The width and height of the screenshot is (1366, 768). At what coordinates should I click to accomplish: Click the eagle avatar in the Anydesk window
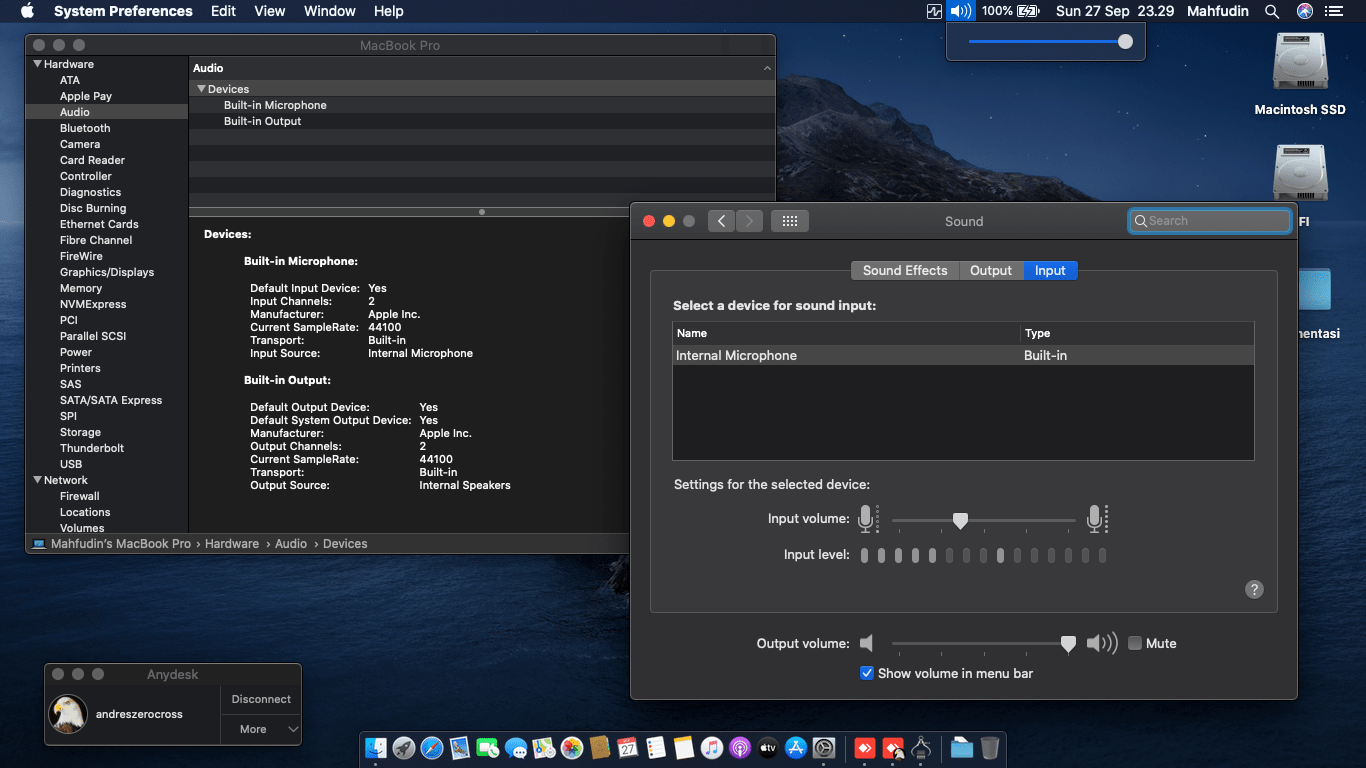[68, 714]
